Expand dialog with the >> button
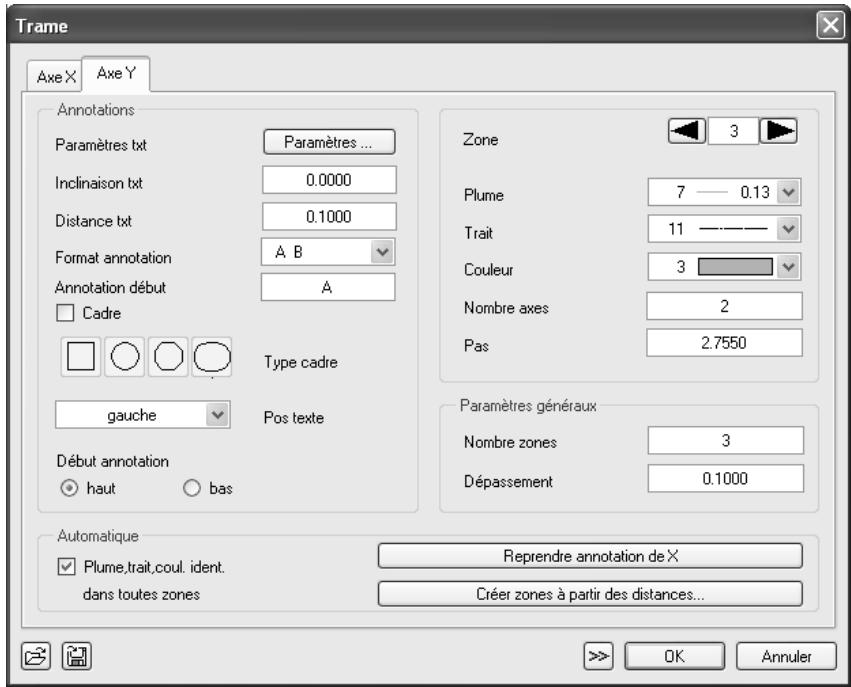851x687 pixels. click(599, 656)
